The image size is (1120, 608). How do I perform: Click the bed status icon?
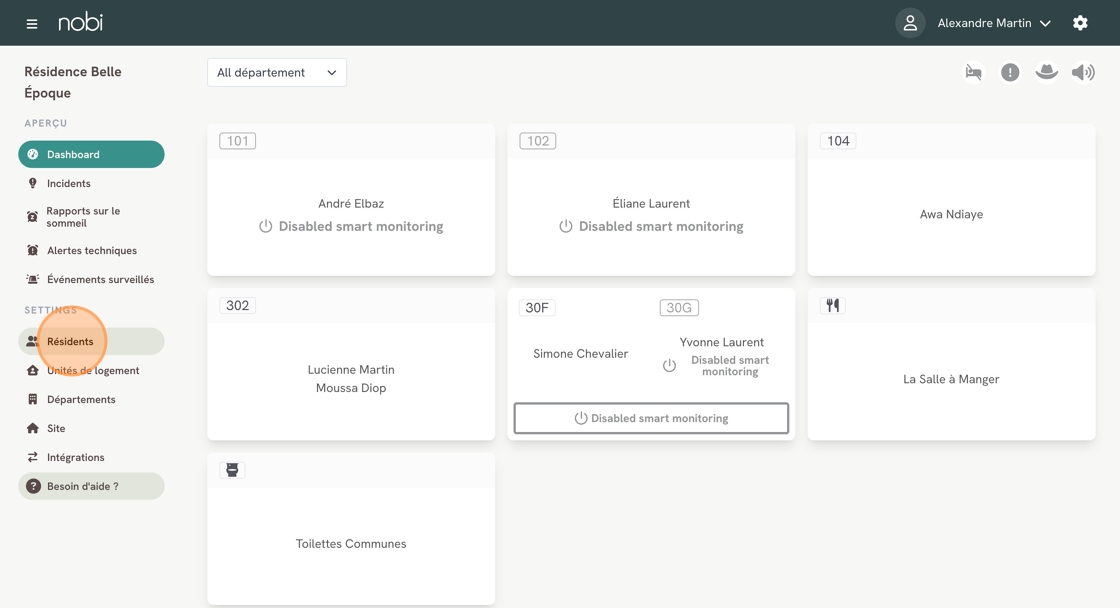(973, 72)
